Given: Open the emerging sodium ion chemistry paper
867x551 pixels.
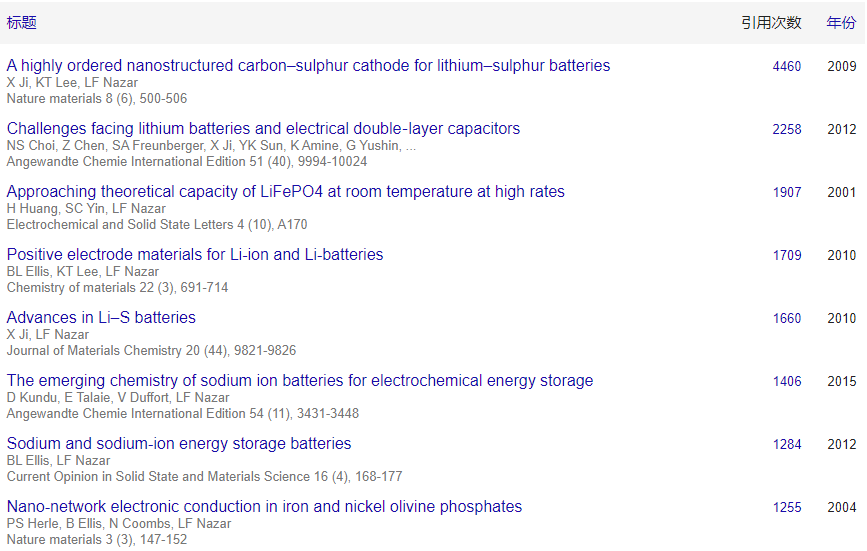Looking at the screenshot, I should (300, 380).
